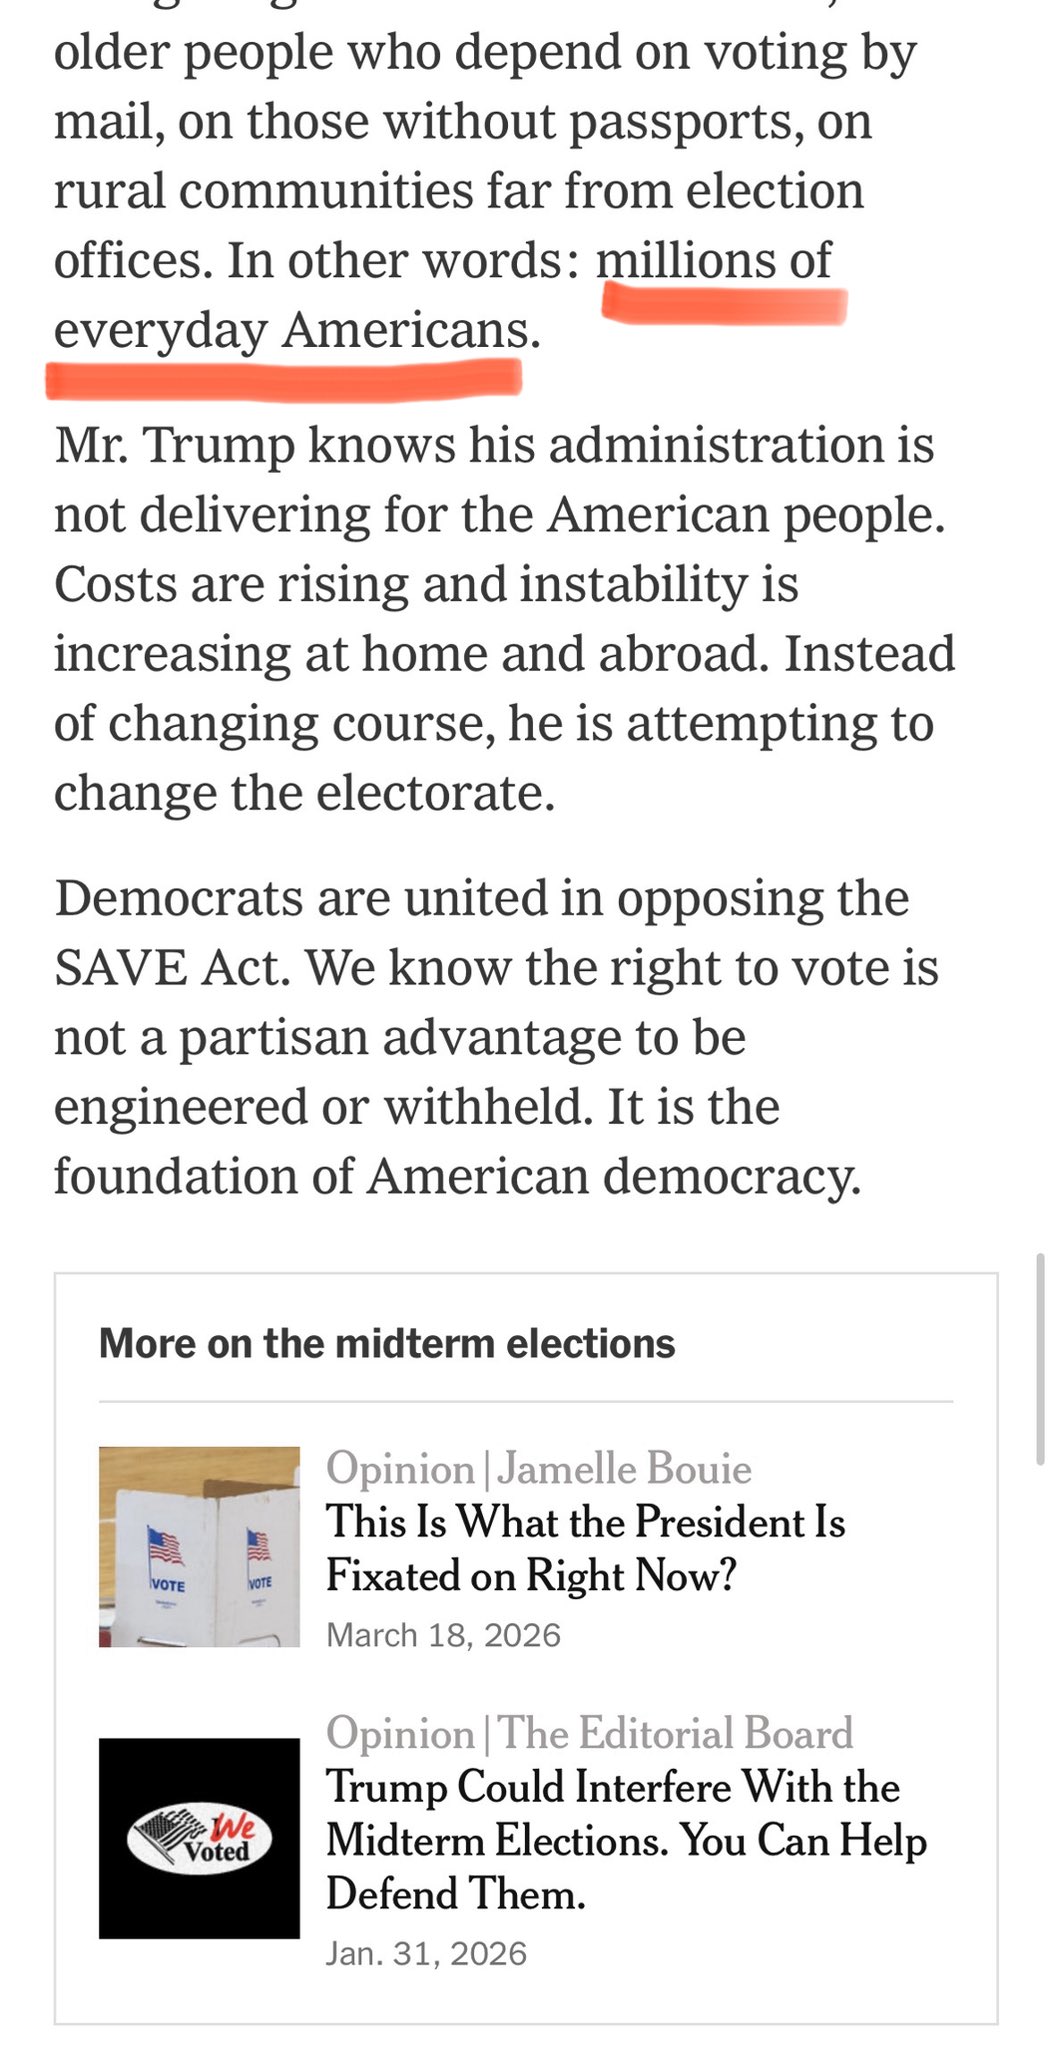Open the "We Voted" sticker thumbnail
The image size is (1052, 2048).
pyautogui.click(x=199, y=1838)
